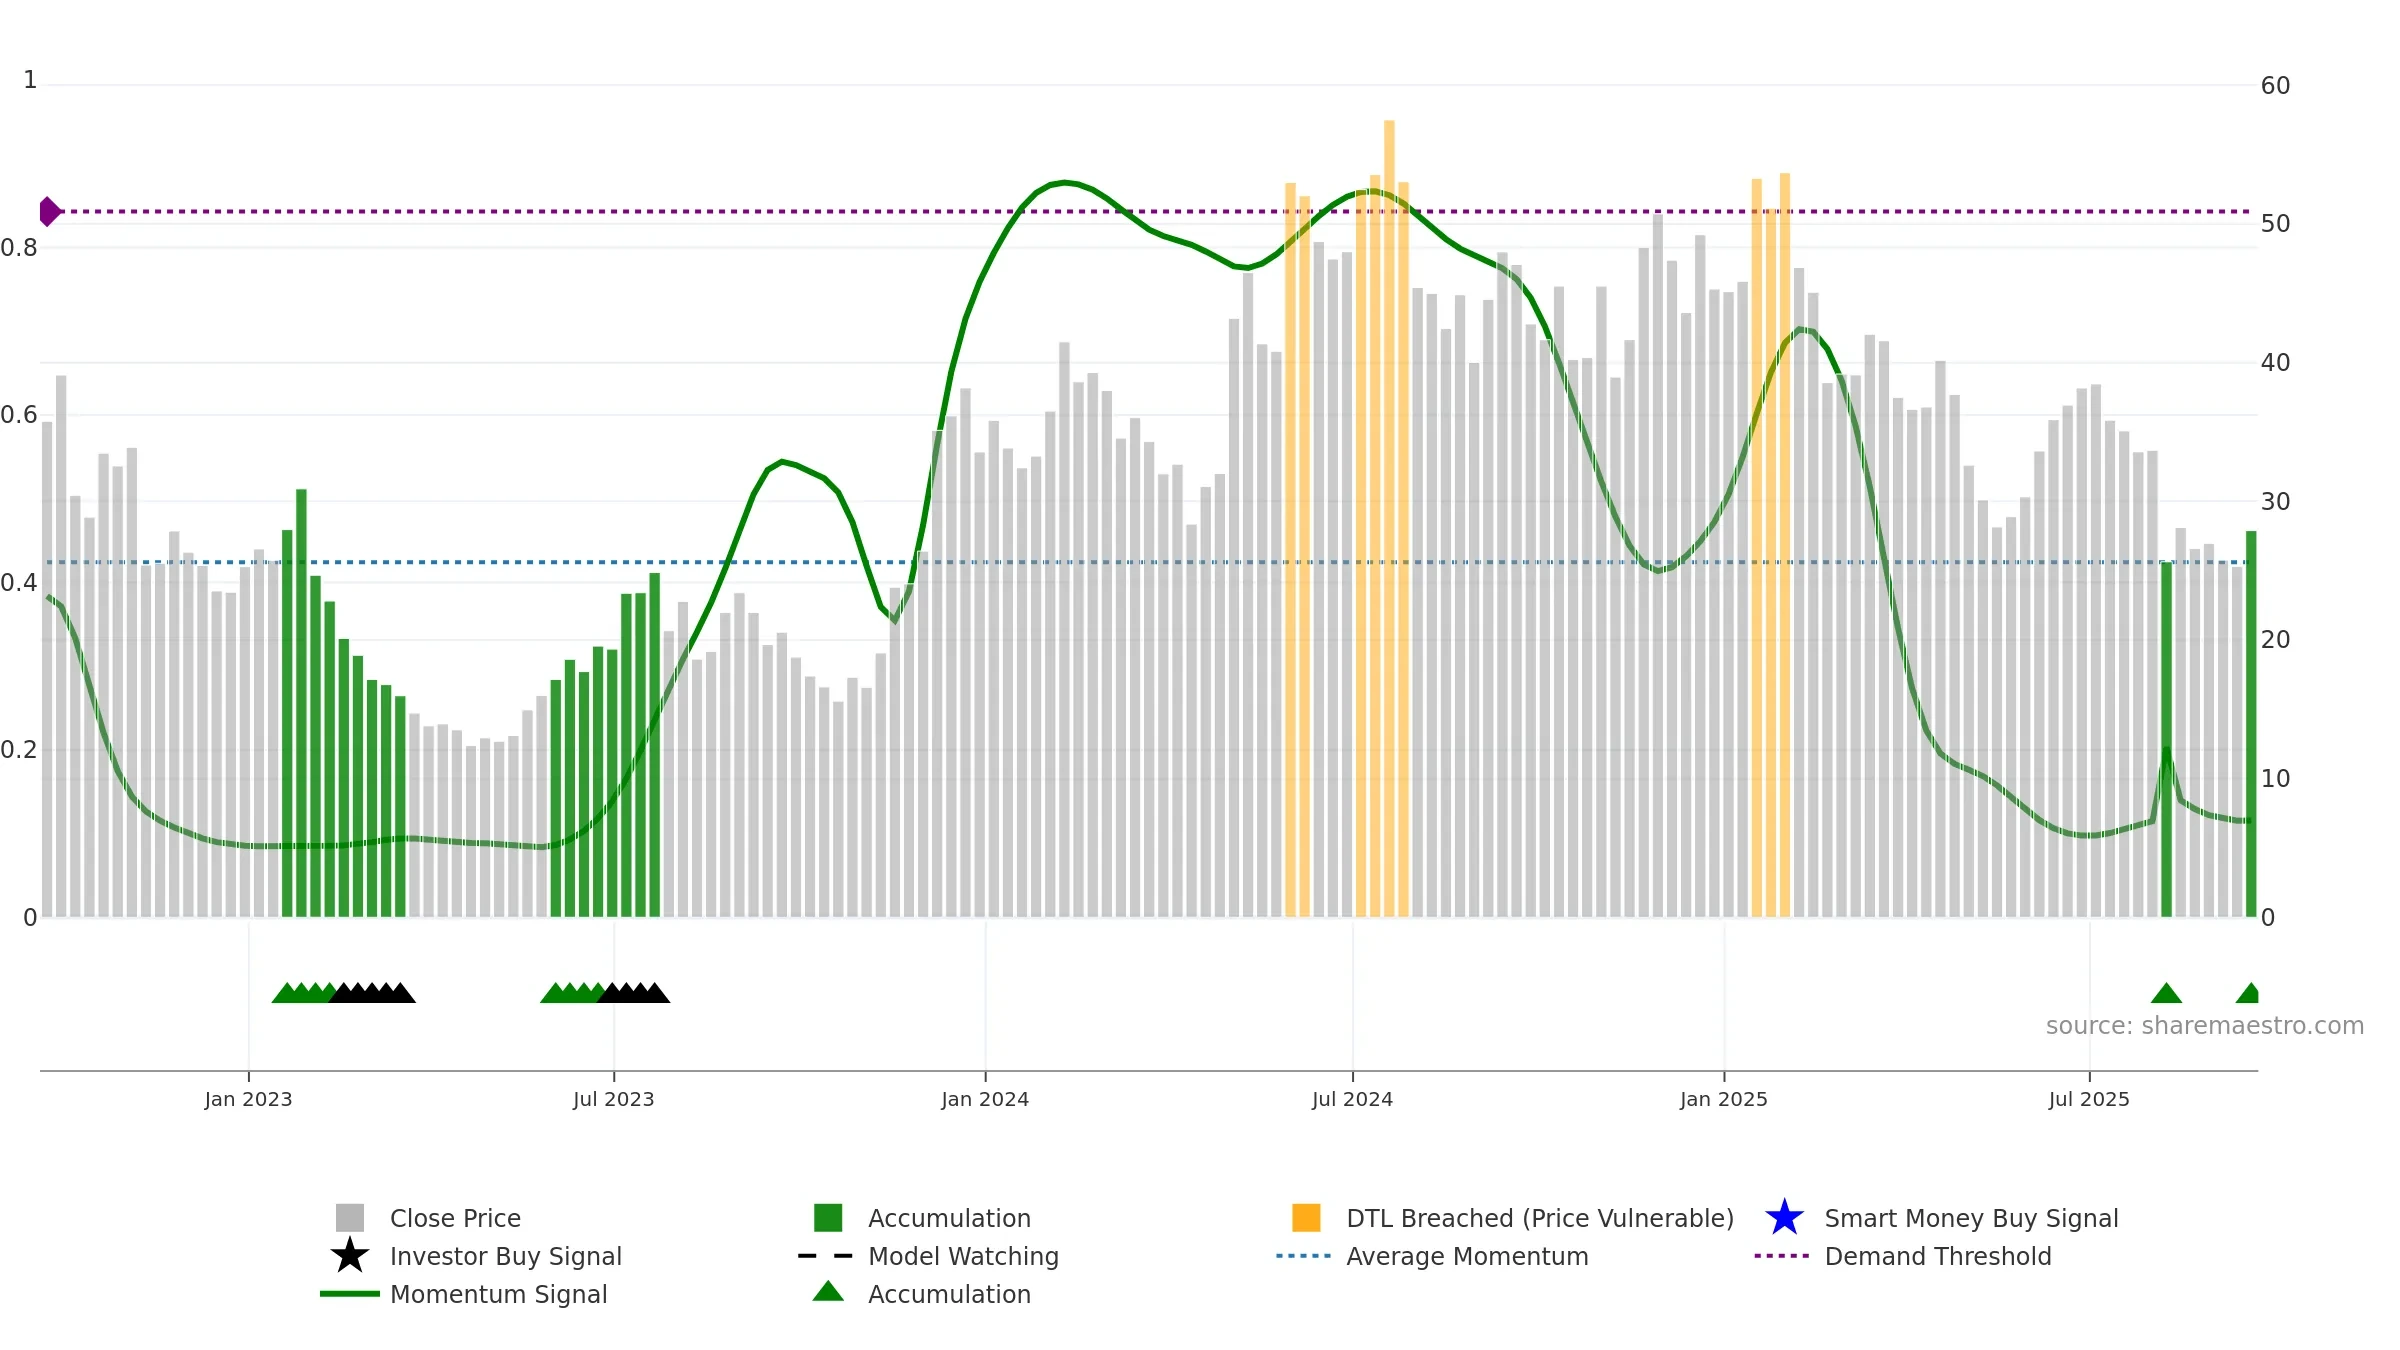Click the blue Smart Money Buy Signal star

(1784, 1217)
